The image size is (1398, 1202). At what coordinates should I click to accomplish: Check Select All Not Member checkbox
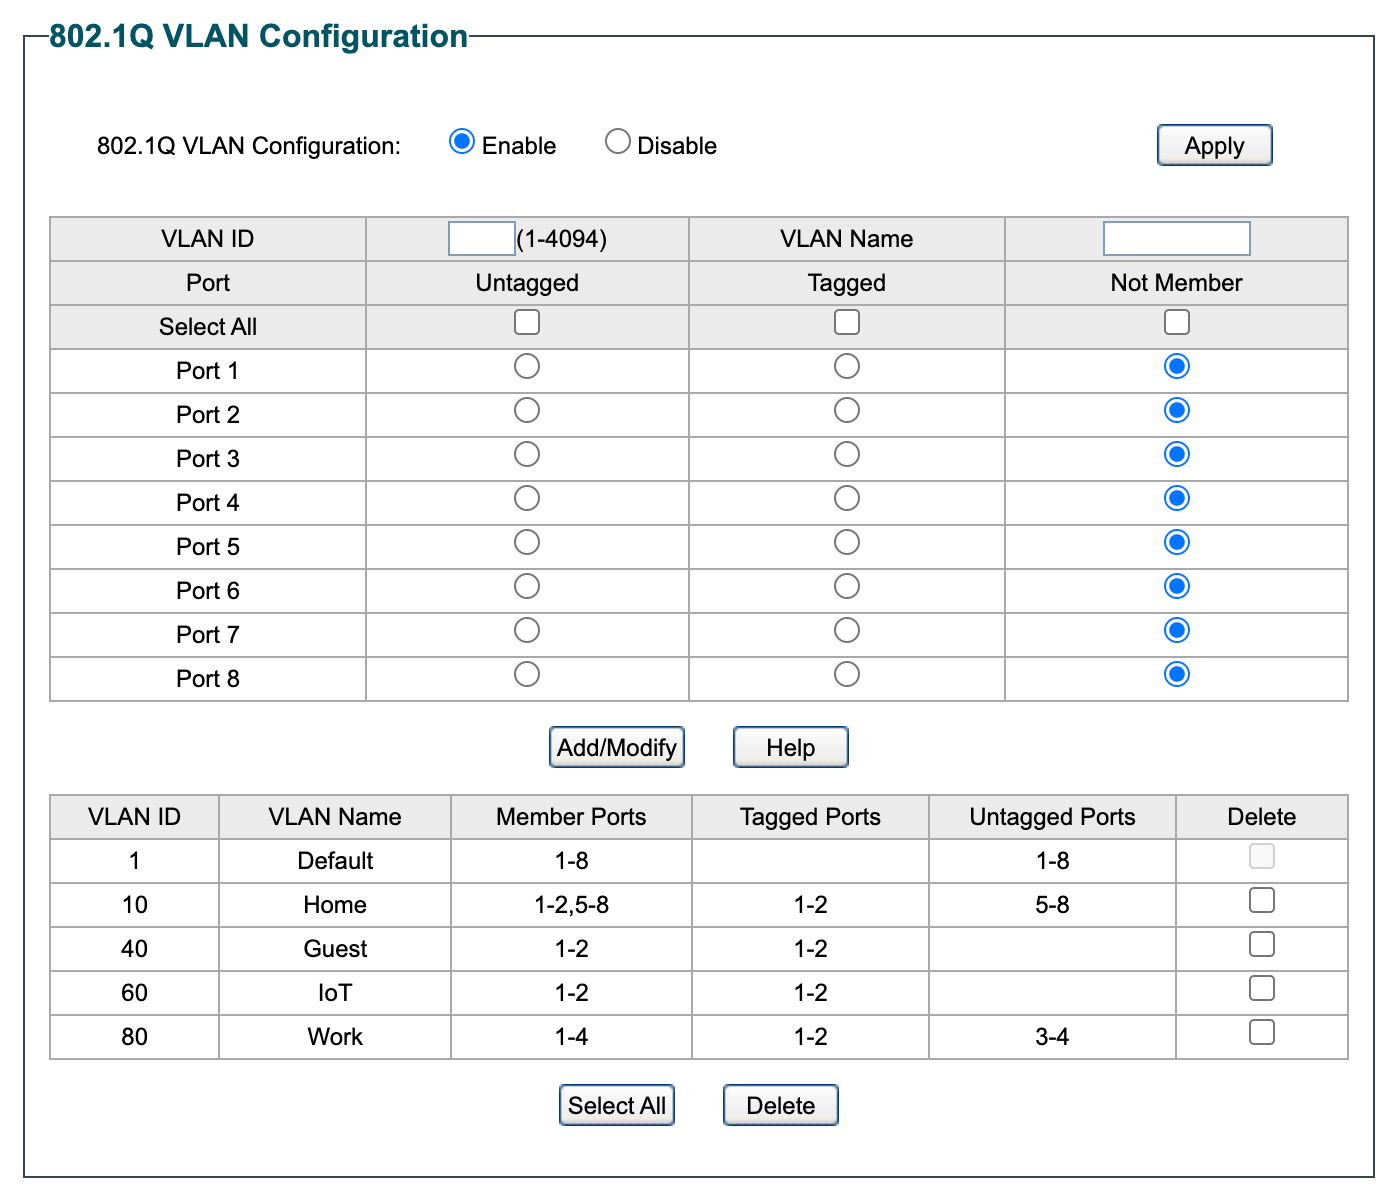(x=1177, y=322)
